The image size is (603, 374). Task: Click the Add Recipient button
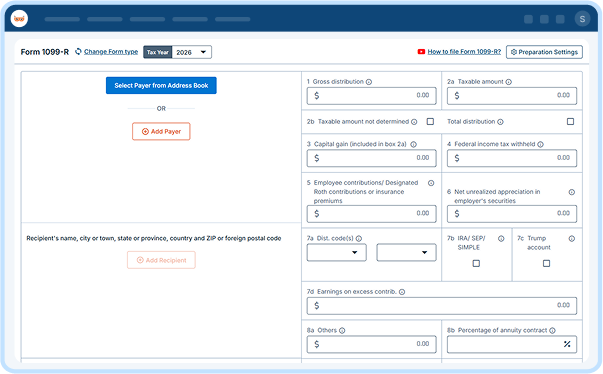pos(161,260)
